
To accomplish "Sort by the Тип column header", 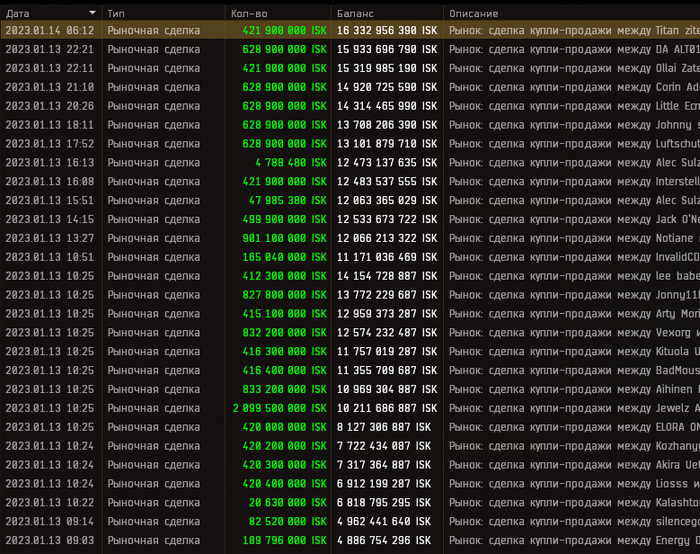I will coord(116,14).
